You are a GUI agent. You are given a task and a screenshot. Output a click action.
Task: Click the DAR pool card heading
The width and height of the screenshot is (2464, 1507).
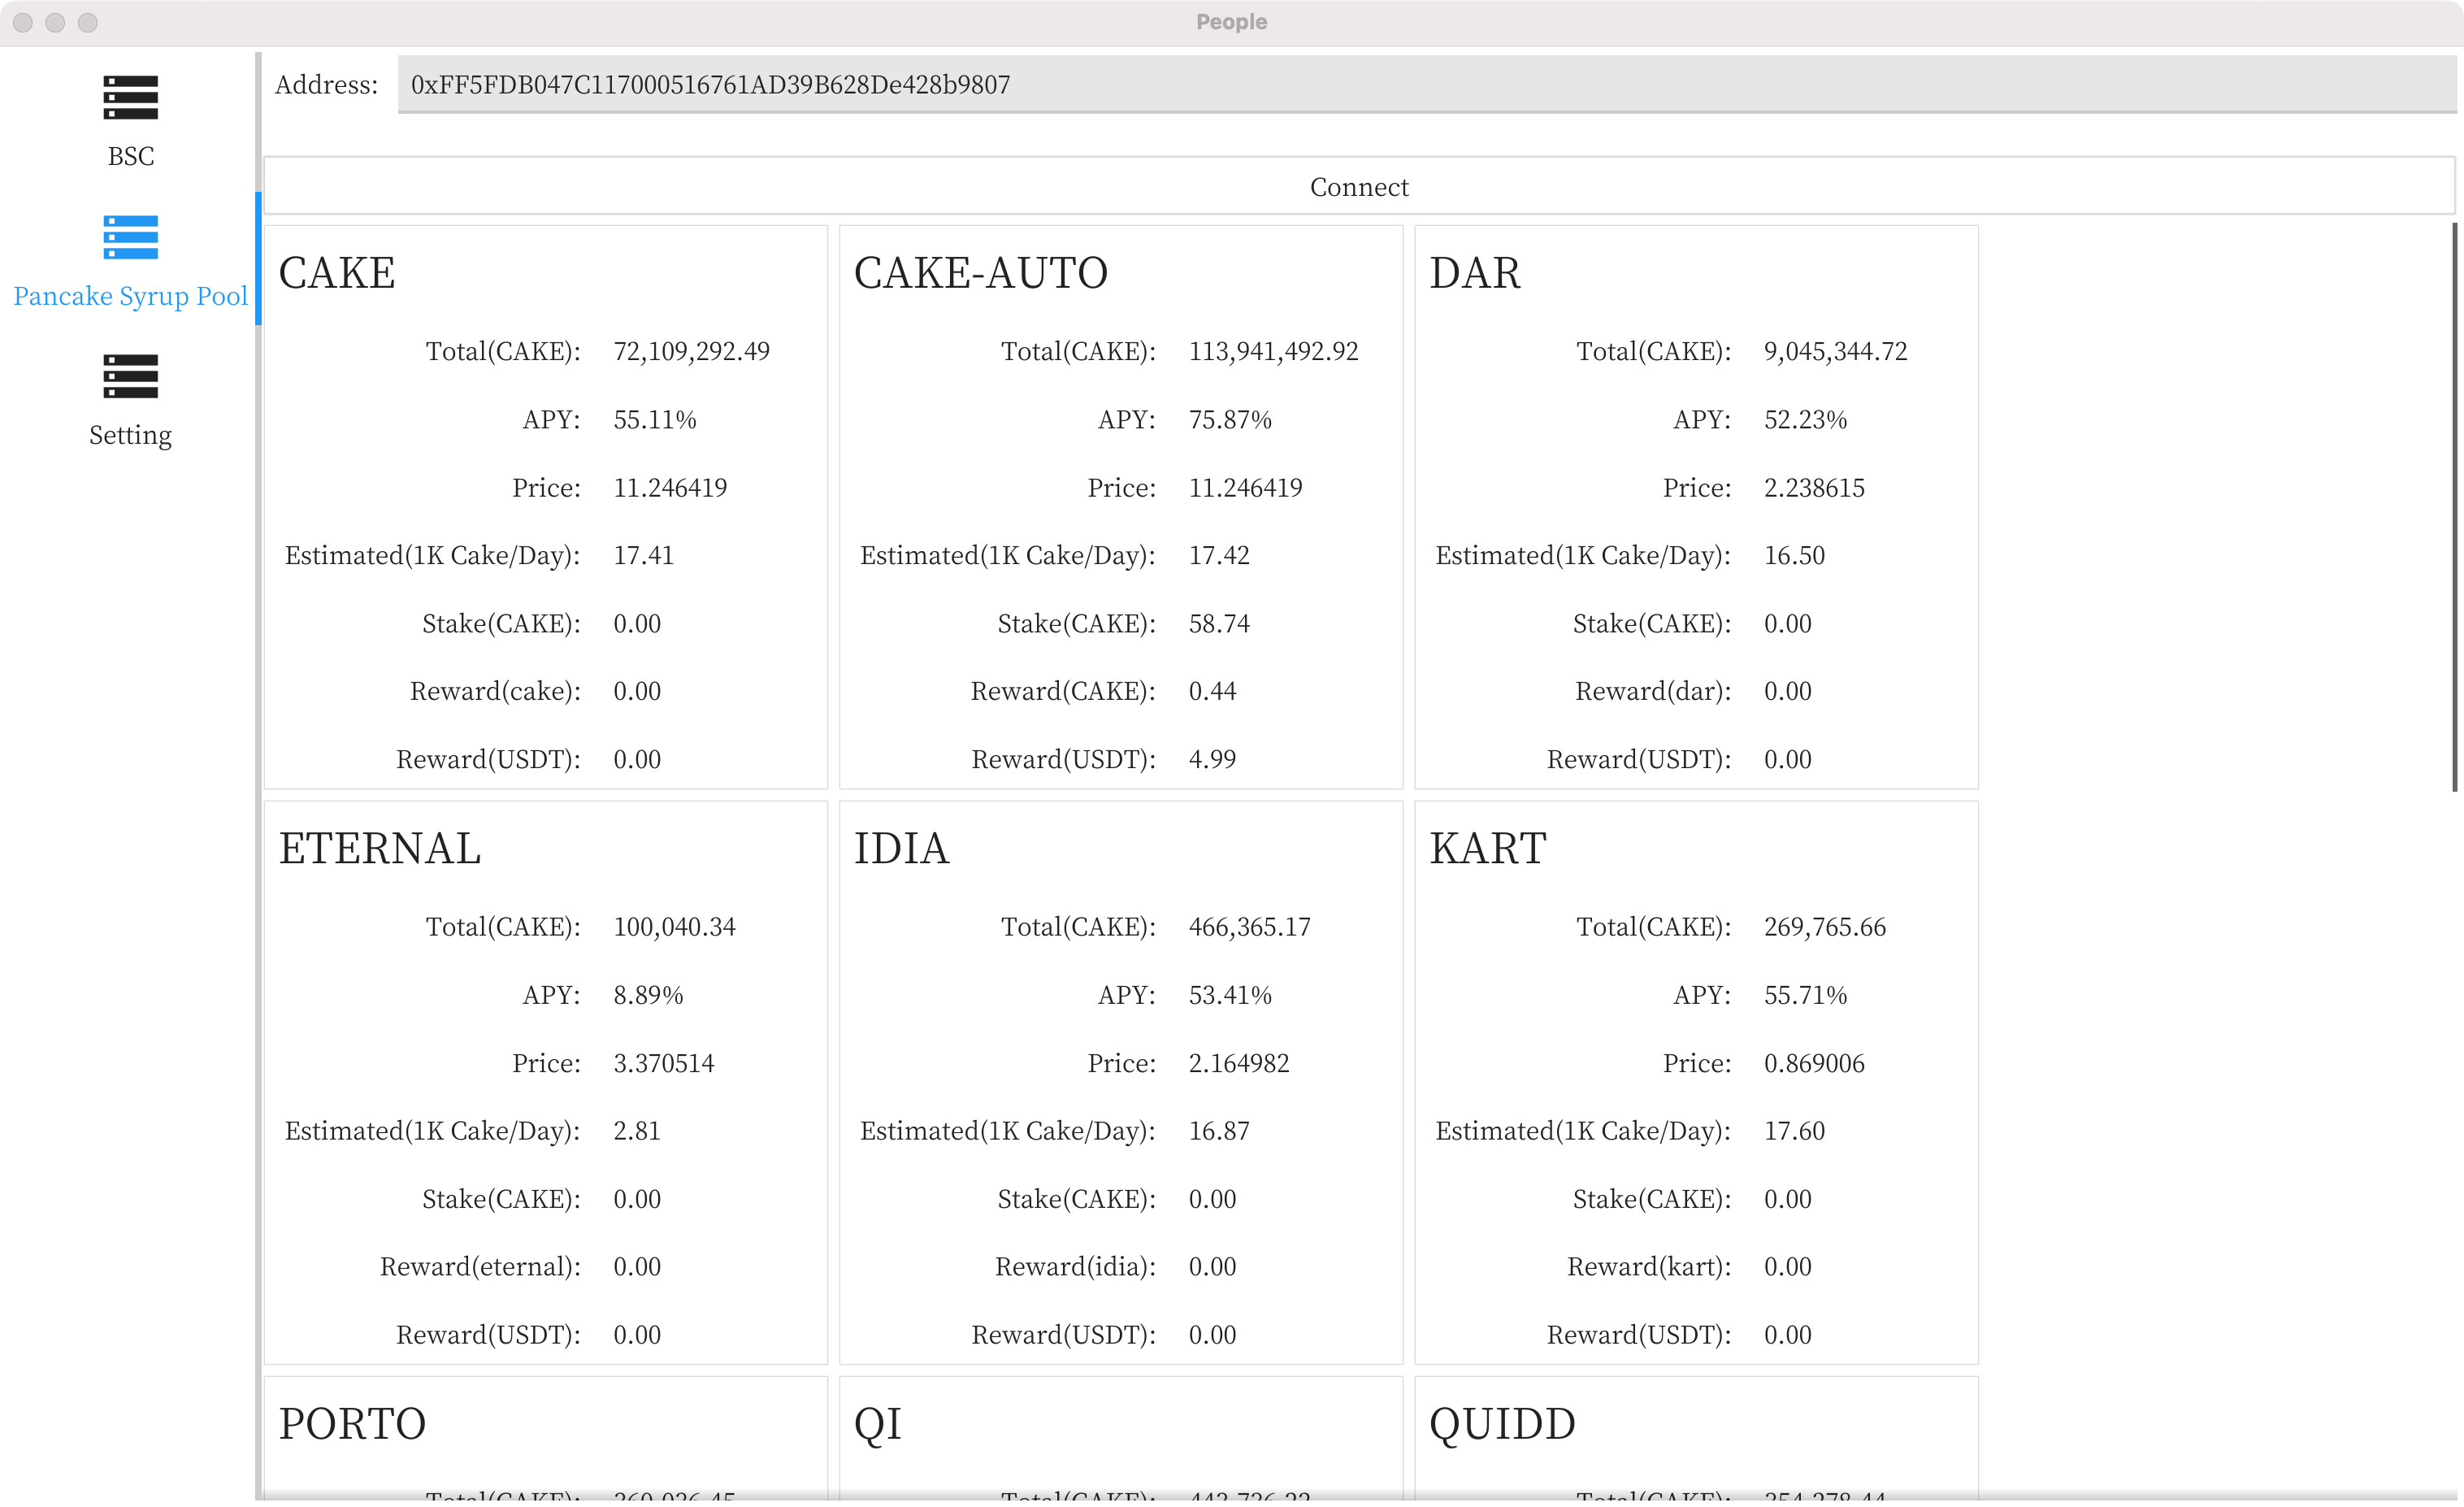[x=1474, y=273]
